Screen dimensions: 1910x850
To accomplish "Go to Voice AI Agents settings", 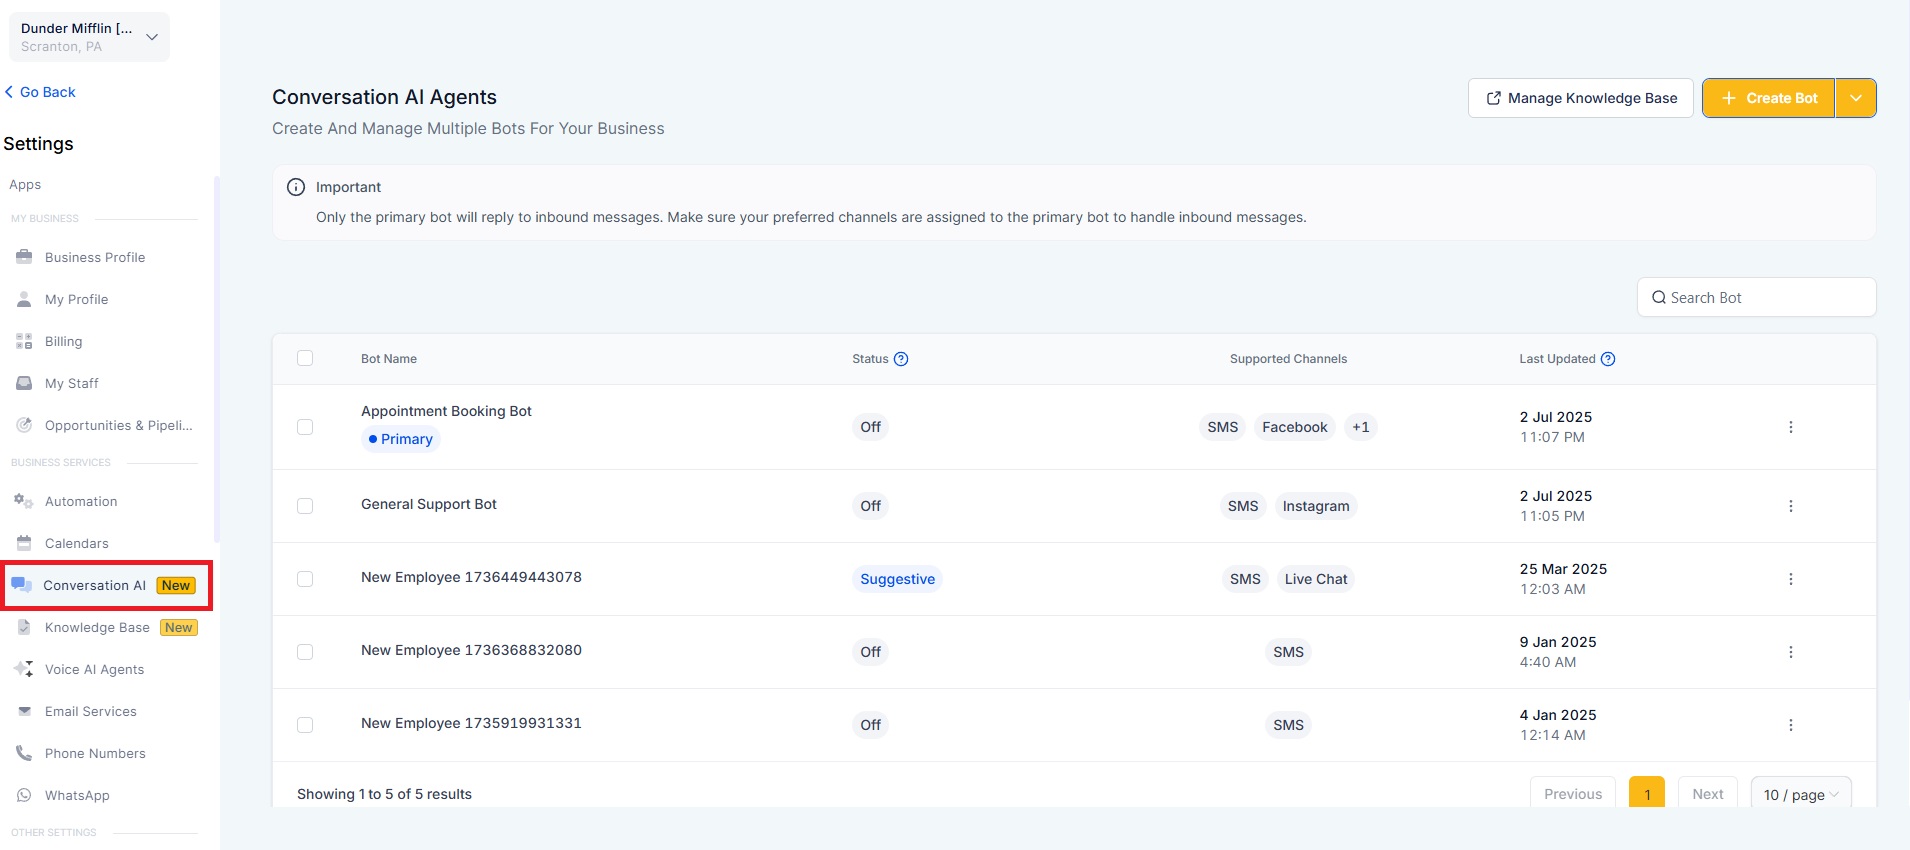I will coord(94,669).
